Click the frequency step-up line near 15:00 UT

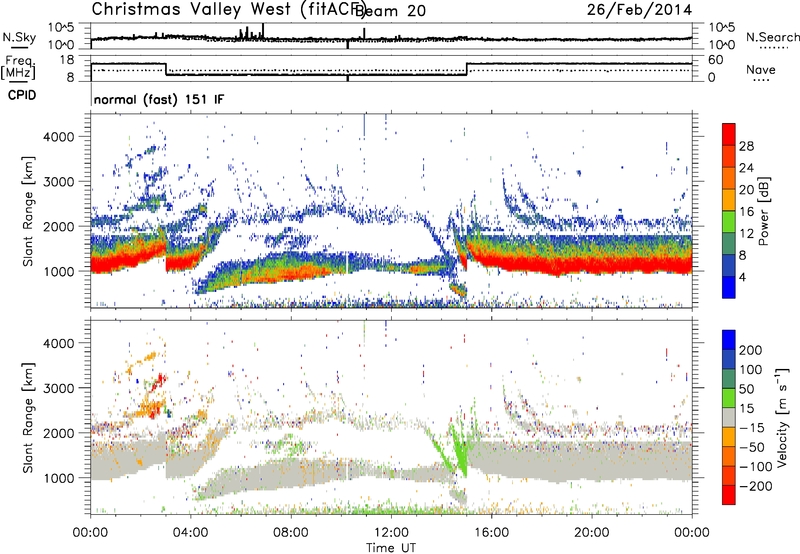tap(466, 69)
